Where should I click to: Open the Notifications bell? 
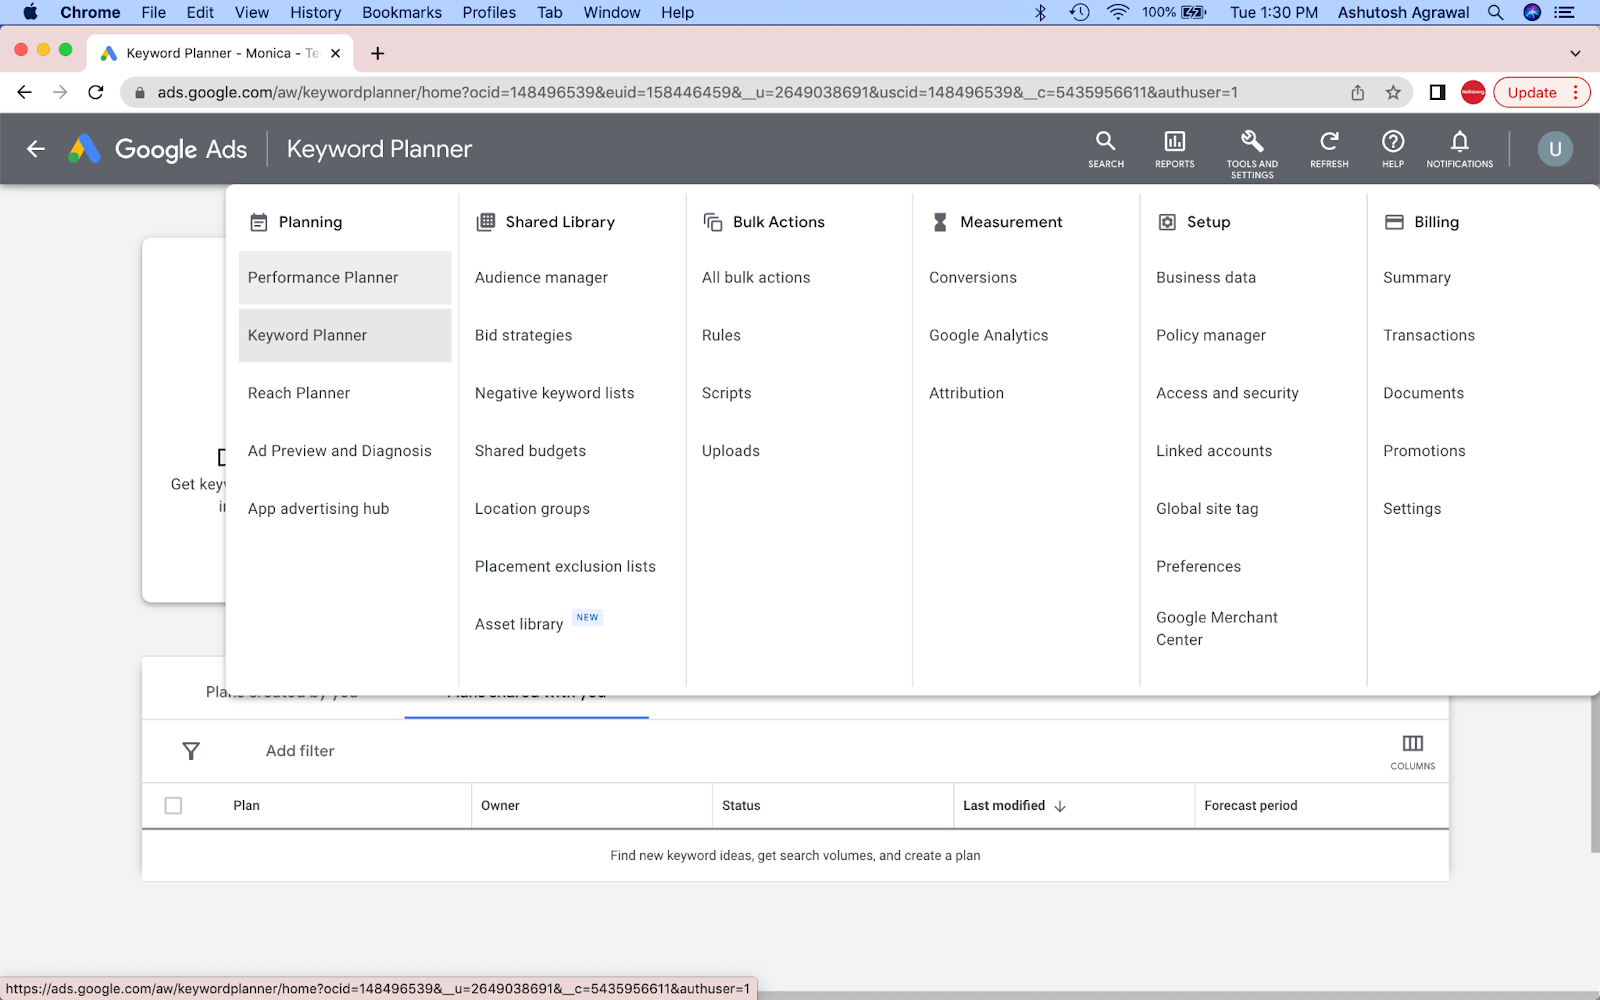click(1460, 141)
